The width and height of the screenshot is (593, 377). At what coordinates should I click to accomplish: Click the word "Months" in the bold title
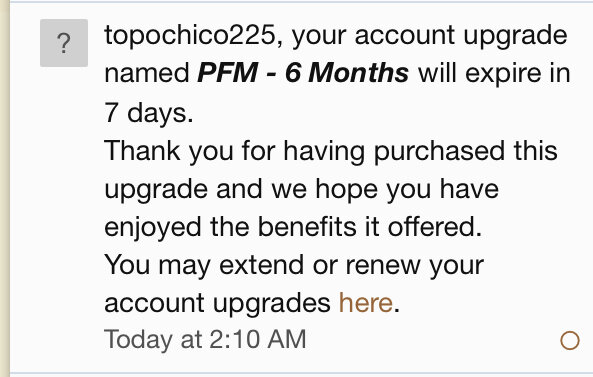[359, 73]
